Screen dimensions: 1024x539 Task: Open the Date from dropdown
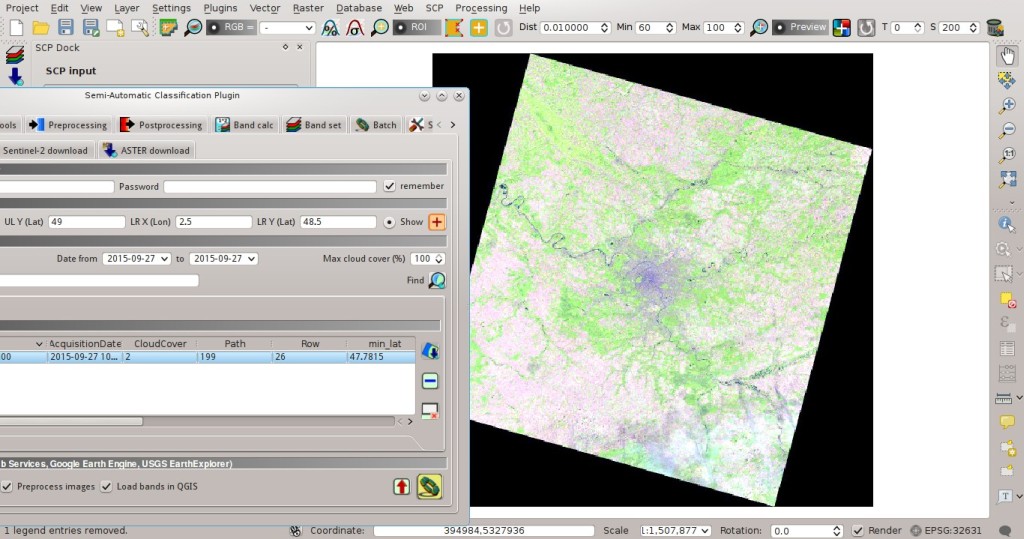point(136,259)
